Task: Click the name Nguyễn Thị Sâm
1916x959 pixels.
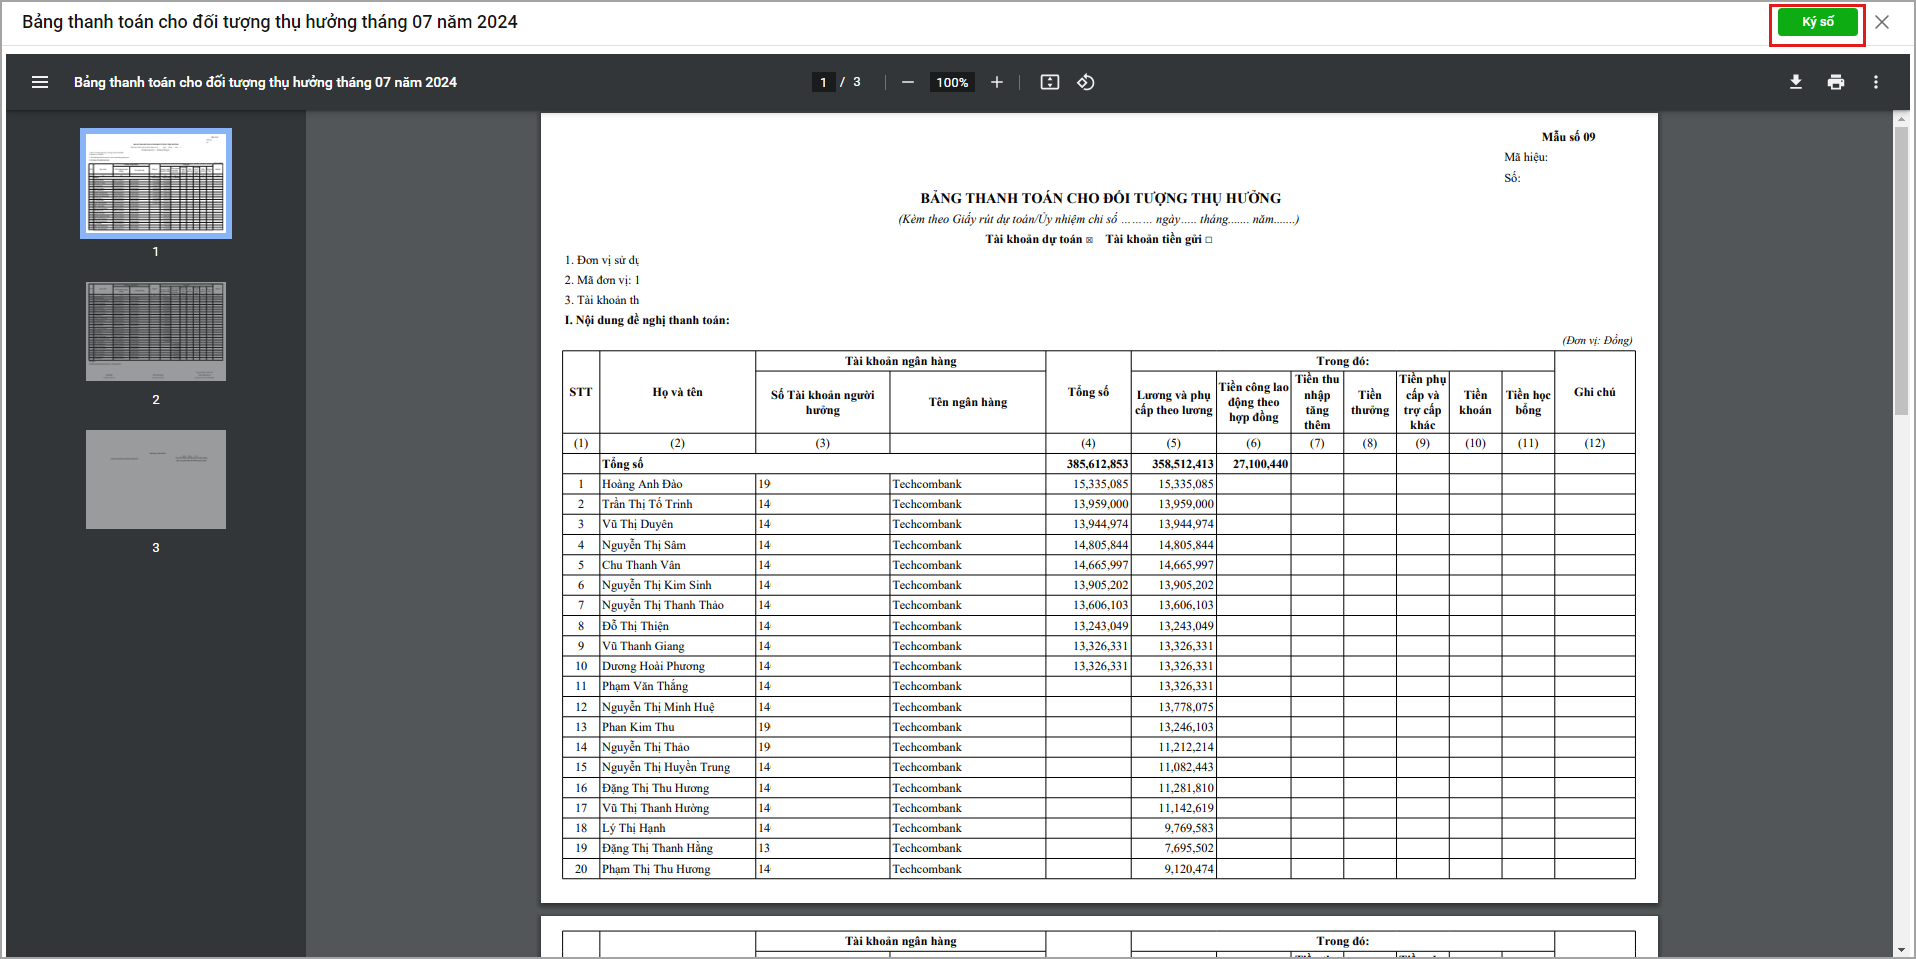Action: [644, 545]
